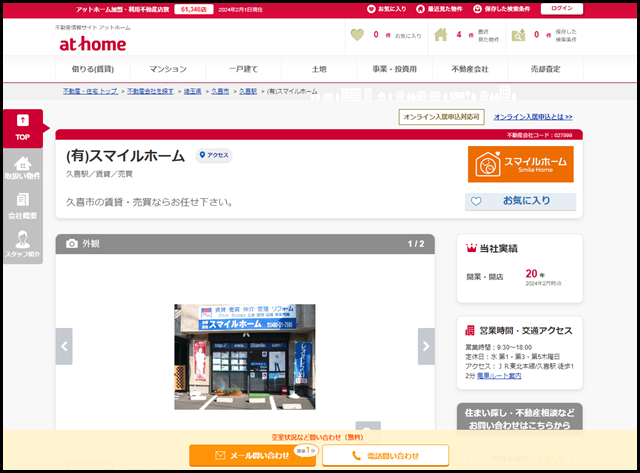The image size is (640, 473).
Task: Select the 開業・開店 20年 record text
Action: (x=514, y=277)
